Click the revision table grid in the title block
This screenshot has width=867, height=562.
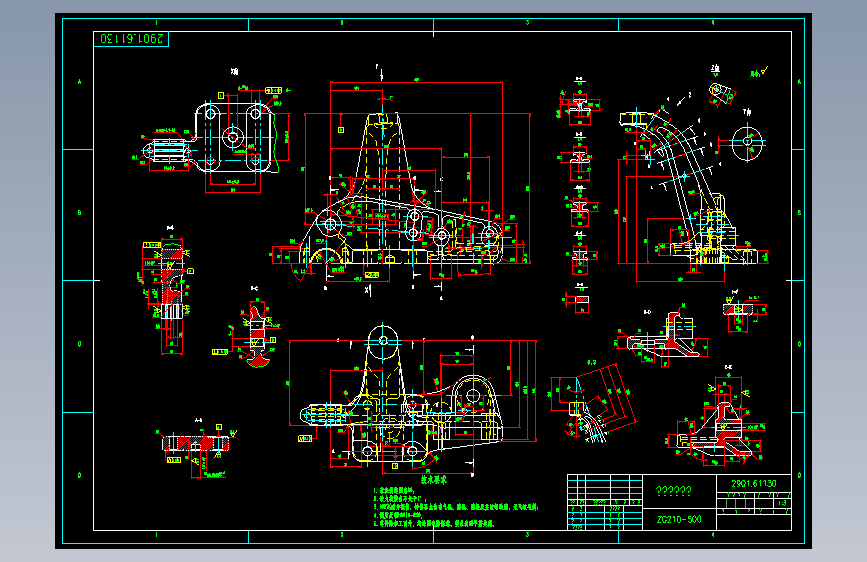pos(605,502)
